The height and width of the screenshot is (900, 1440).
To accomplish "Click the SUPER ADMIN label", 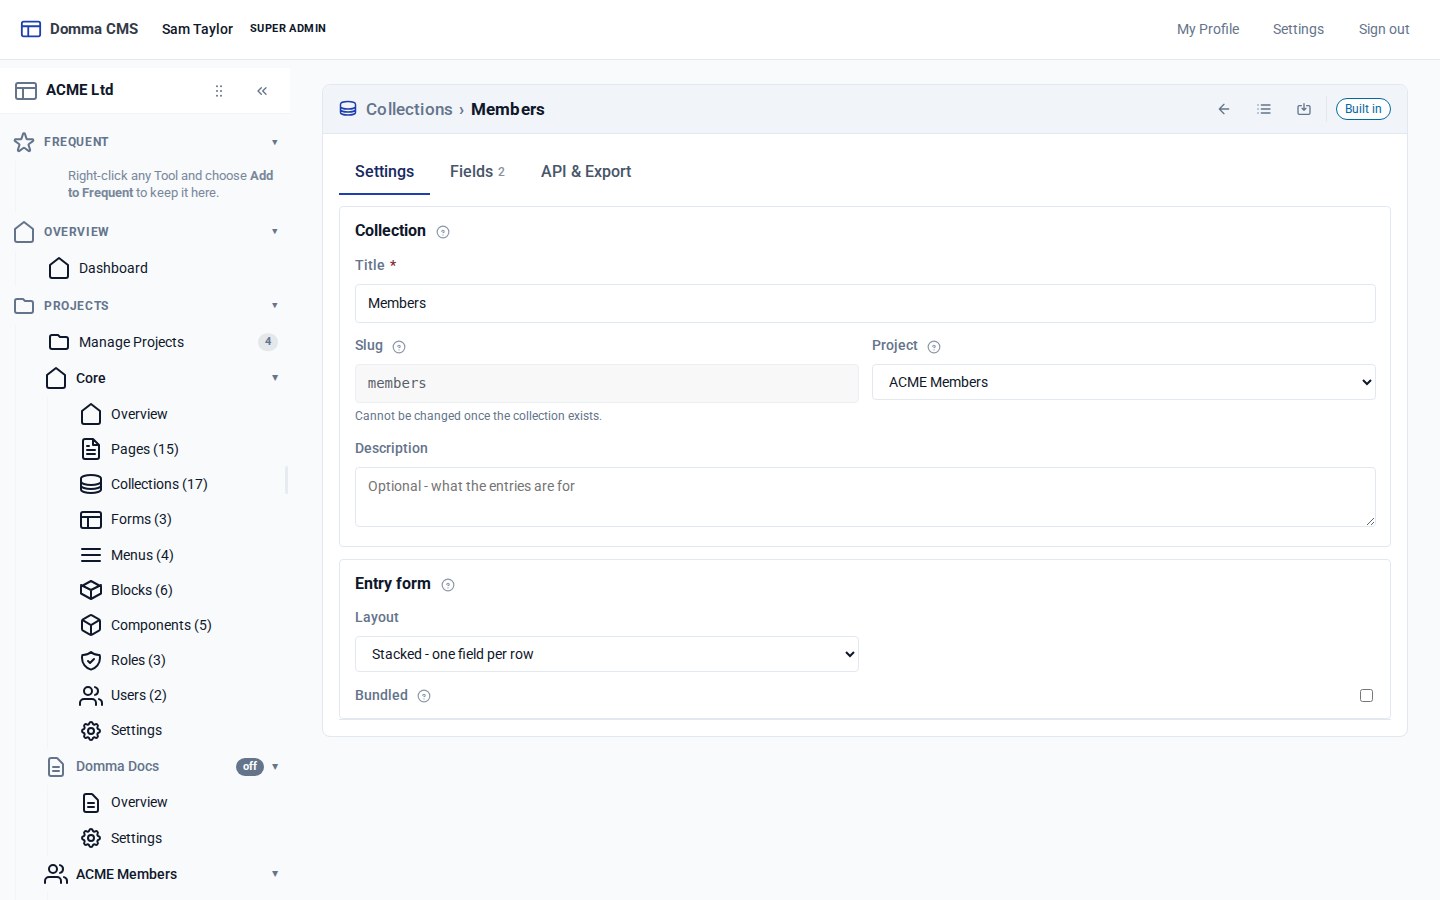I will (x=288, y=28).
